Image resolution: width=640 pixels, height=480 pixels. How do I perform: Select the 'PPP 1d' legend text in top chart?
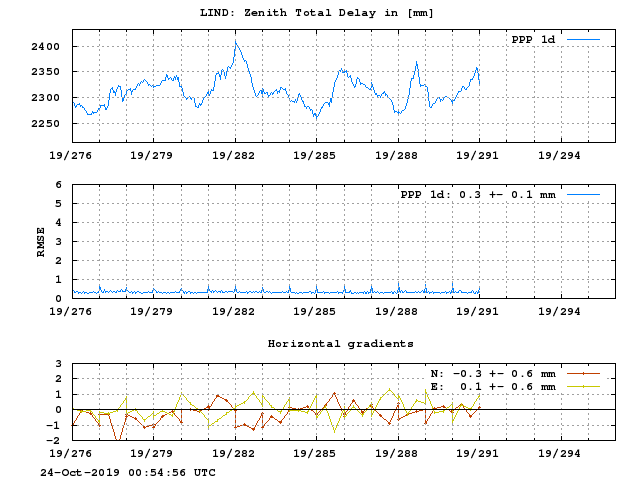click(533, 40)
